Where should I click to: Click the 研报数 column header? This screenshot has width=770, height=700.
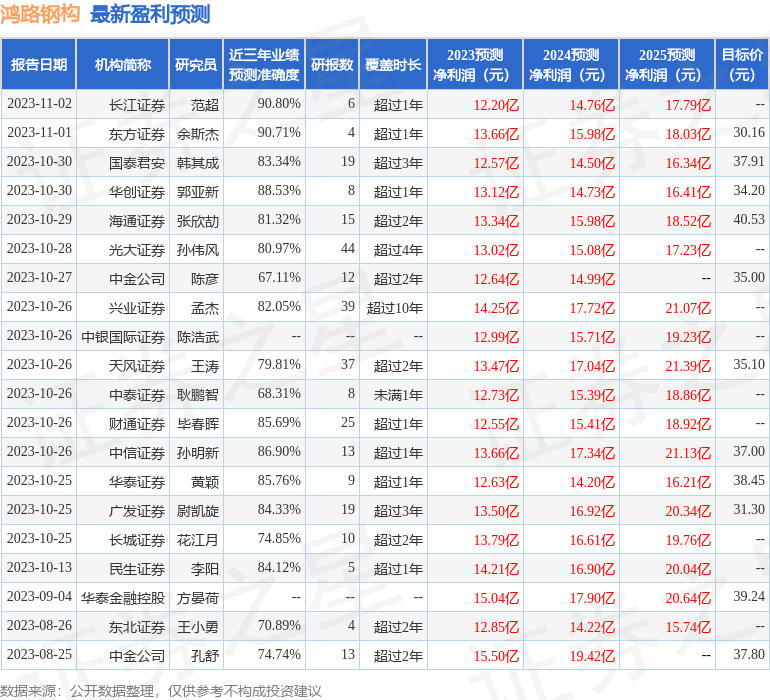pos(332,65)
